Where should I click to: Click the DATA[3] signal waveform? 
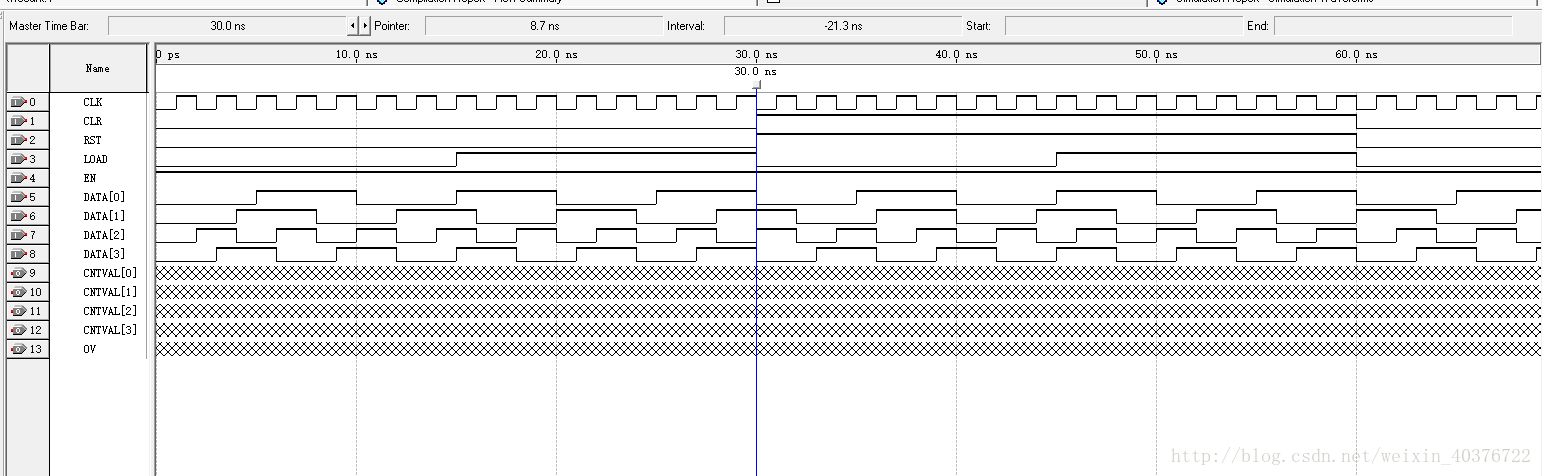click(848, 254)
